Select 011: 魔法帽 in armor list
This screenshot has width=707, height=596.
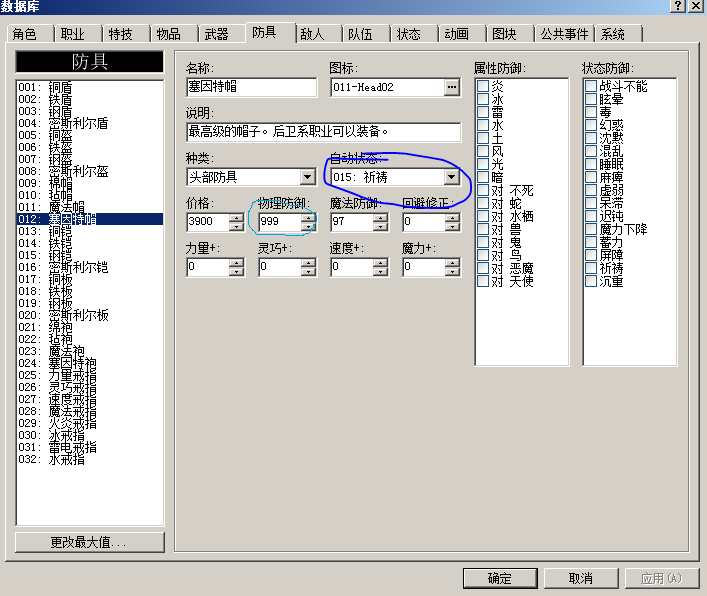[90, 207]
